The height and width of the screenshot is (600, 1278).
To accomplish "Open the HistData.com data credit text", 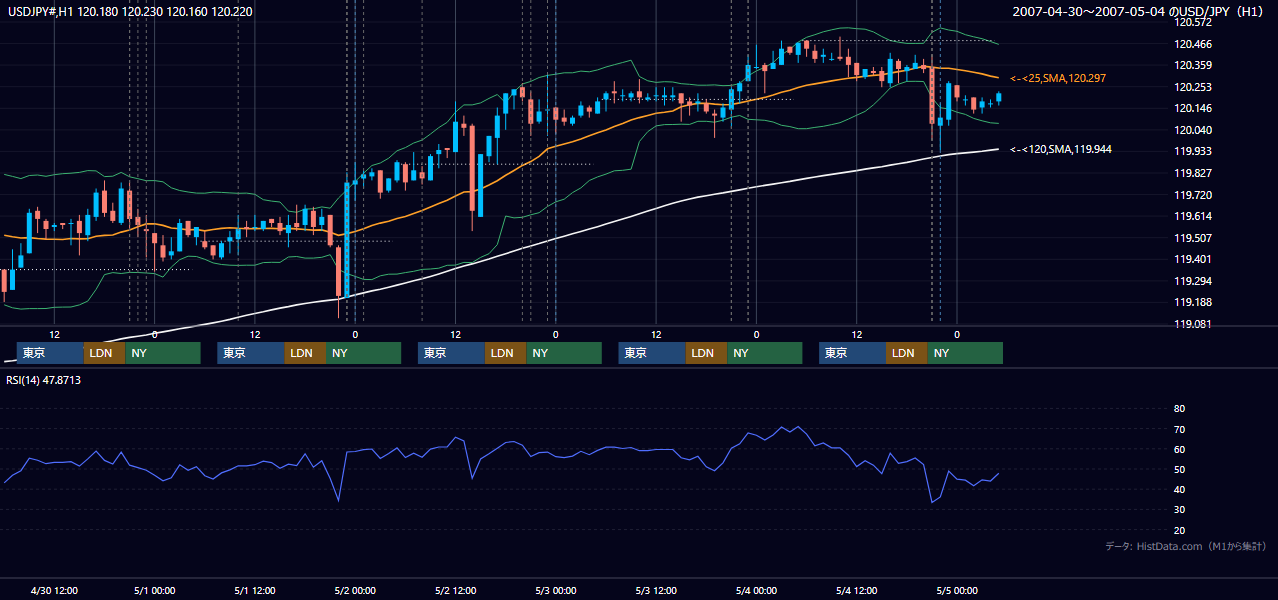I will [x=1186, y=546].
